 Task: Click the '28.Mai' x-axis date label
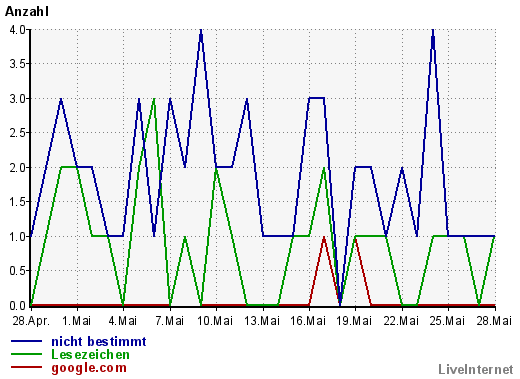pos(494,321)
